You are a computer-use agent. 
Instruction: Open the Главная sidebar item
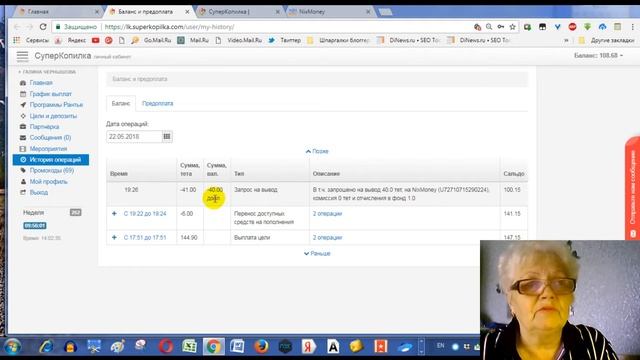pyautogui.click(x=41, y=83)
